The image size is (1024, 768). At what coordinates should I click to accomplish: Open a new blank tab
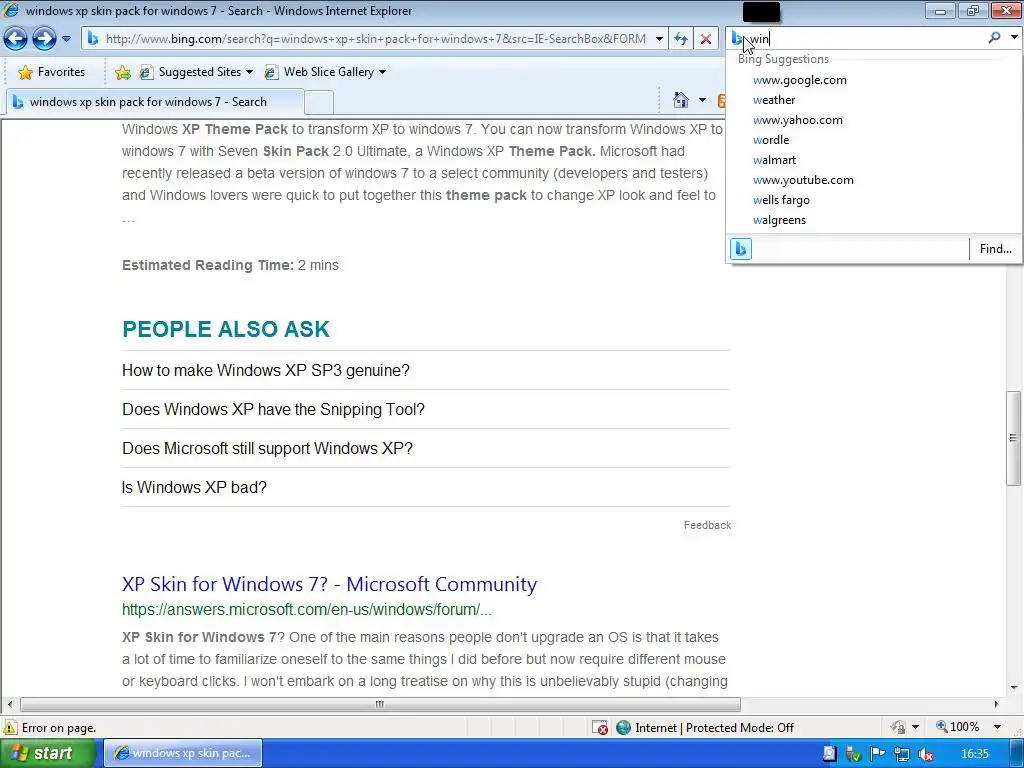point(319,102)
